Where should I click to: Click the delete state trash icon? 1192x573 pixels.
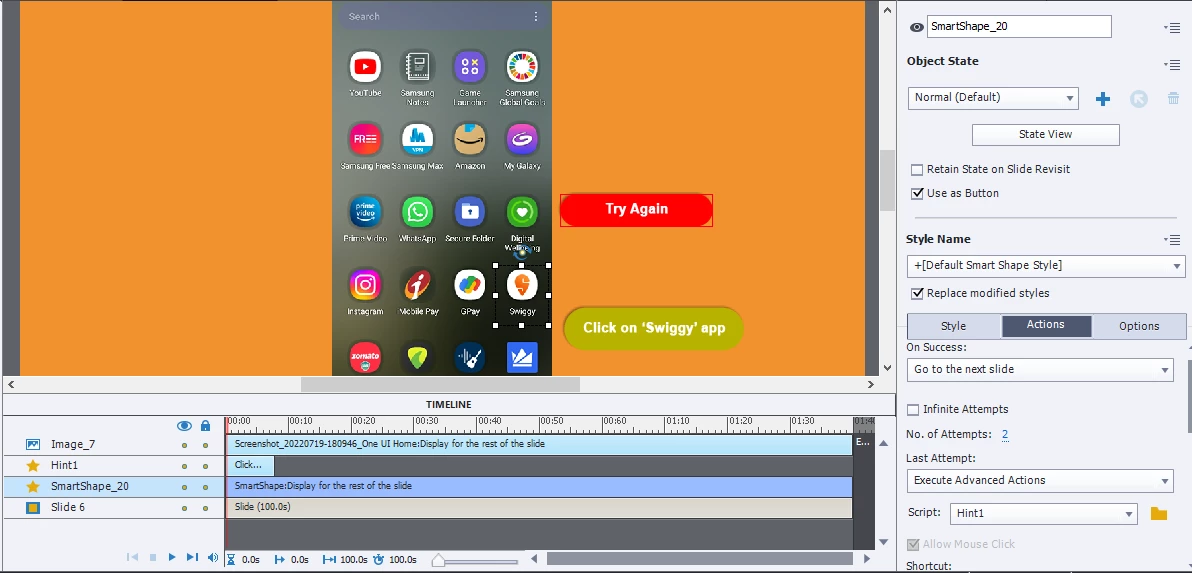click(x=1174, y=99)
